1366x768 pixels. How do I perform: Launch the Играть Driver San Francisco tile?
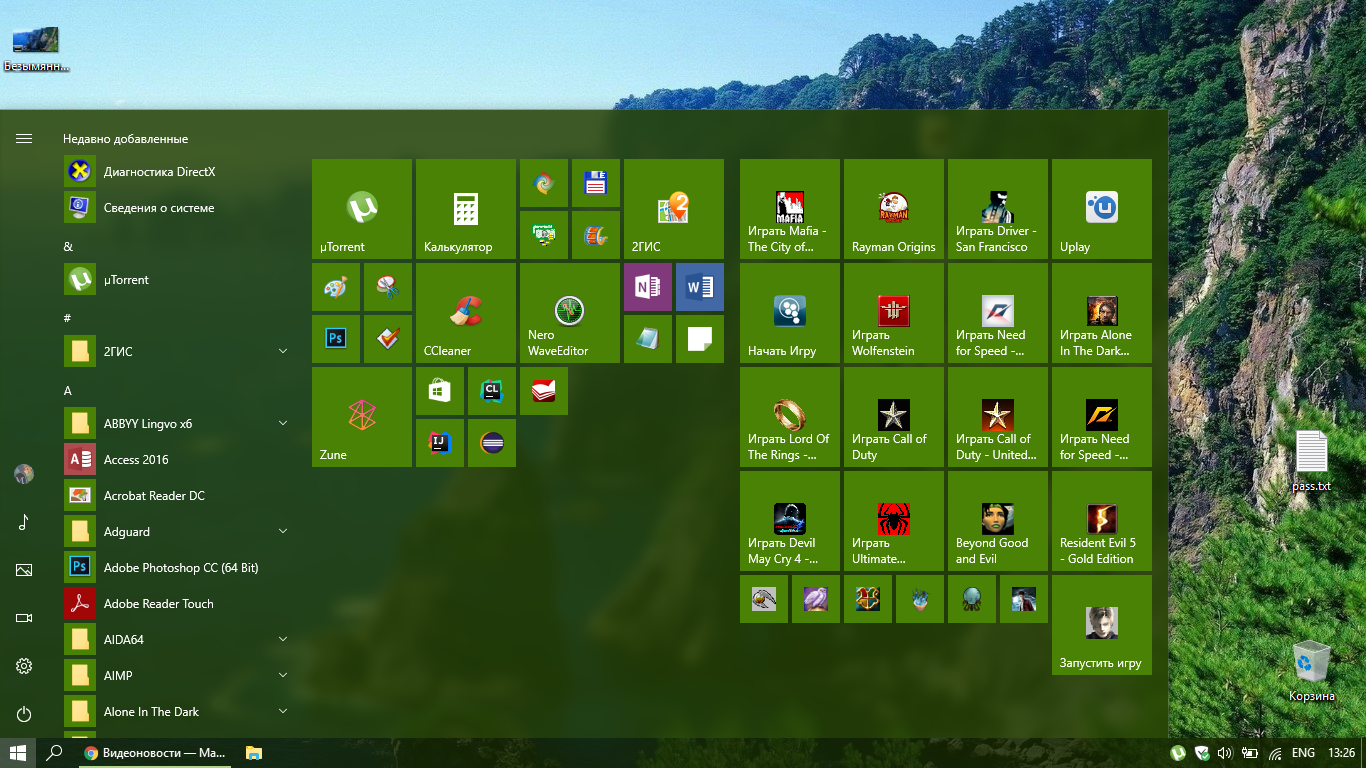pyautogui.click(x=998, y=209)
